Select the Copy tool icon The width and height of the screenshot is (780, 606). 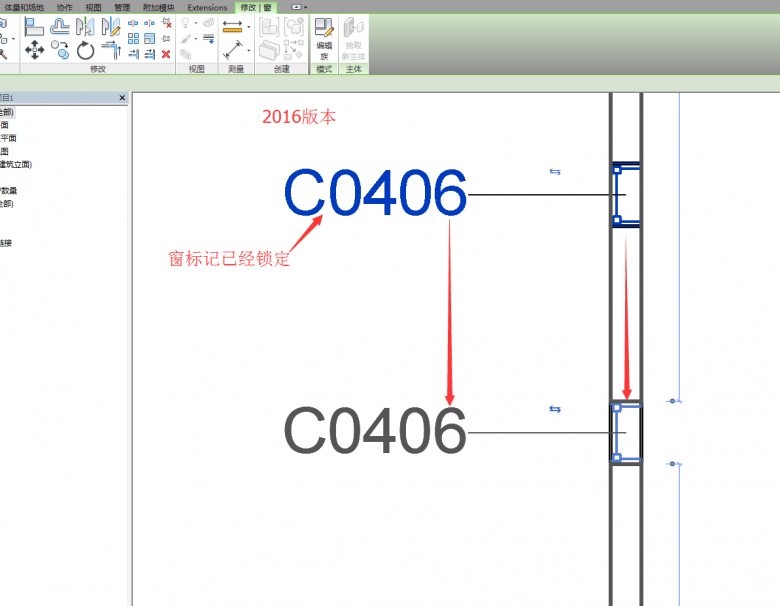click(60, 49)
